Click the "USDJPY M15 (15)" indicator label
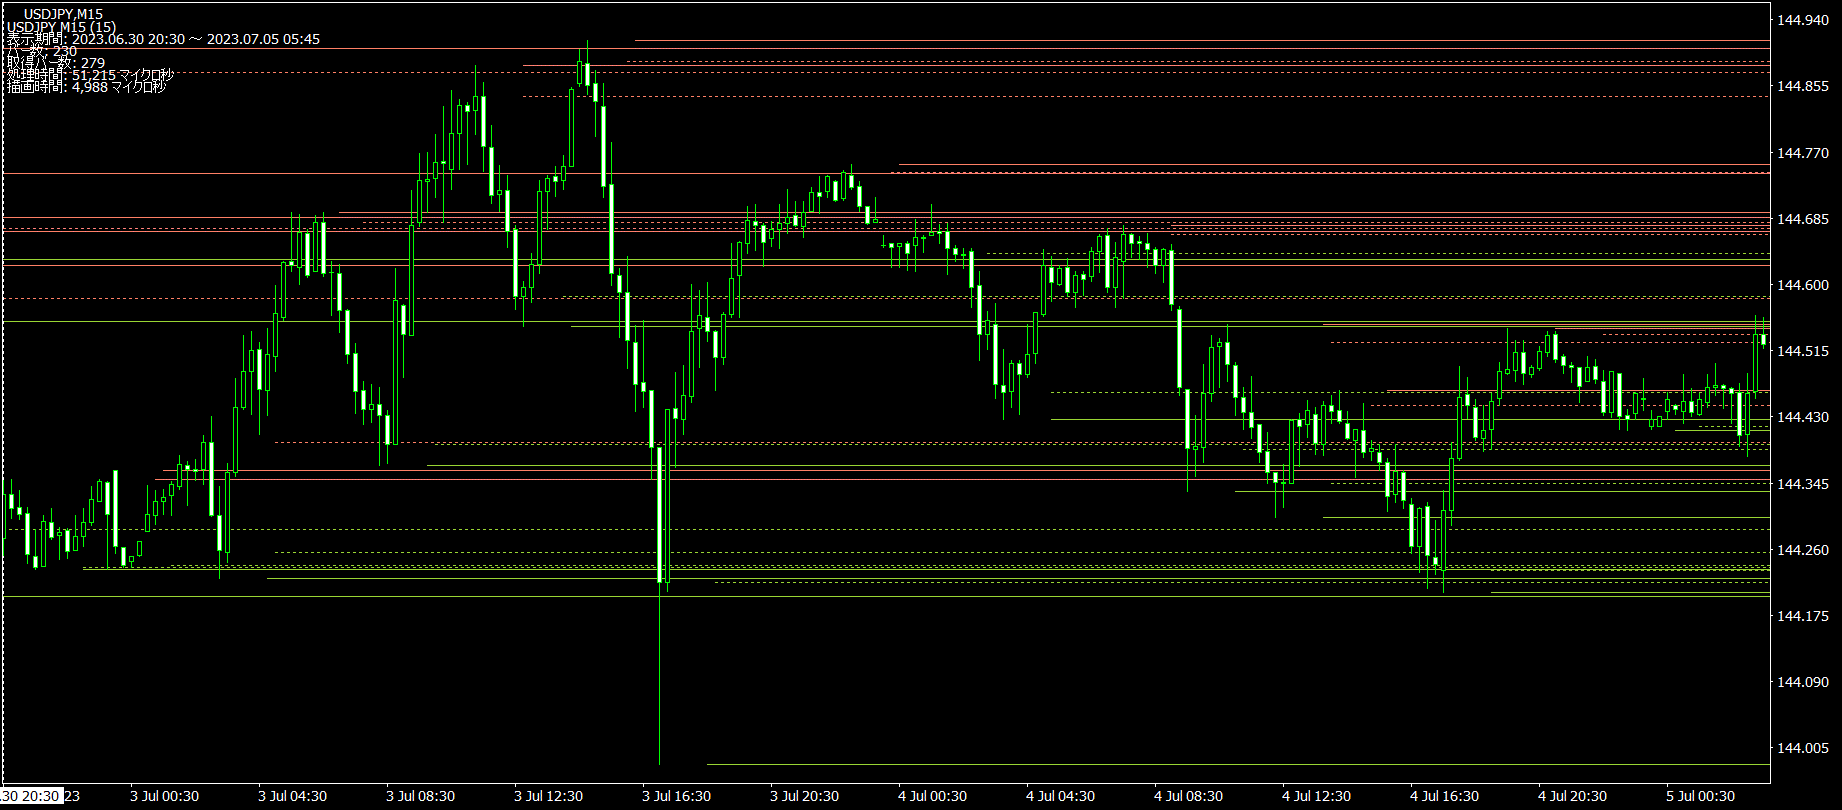 (61, 27)
